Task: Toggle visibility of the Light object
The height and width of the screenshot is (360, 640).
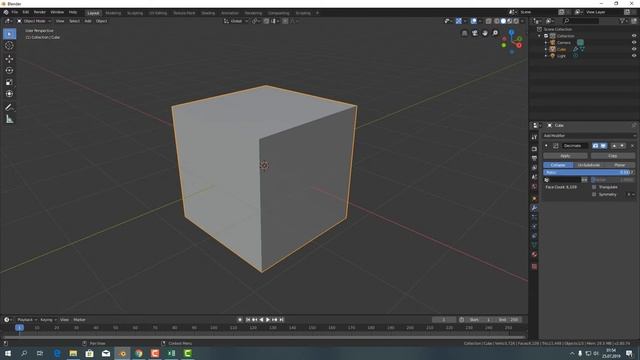Action: (x=634, y=56)
